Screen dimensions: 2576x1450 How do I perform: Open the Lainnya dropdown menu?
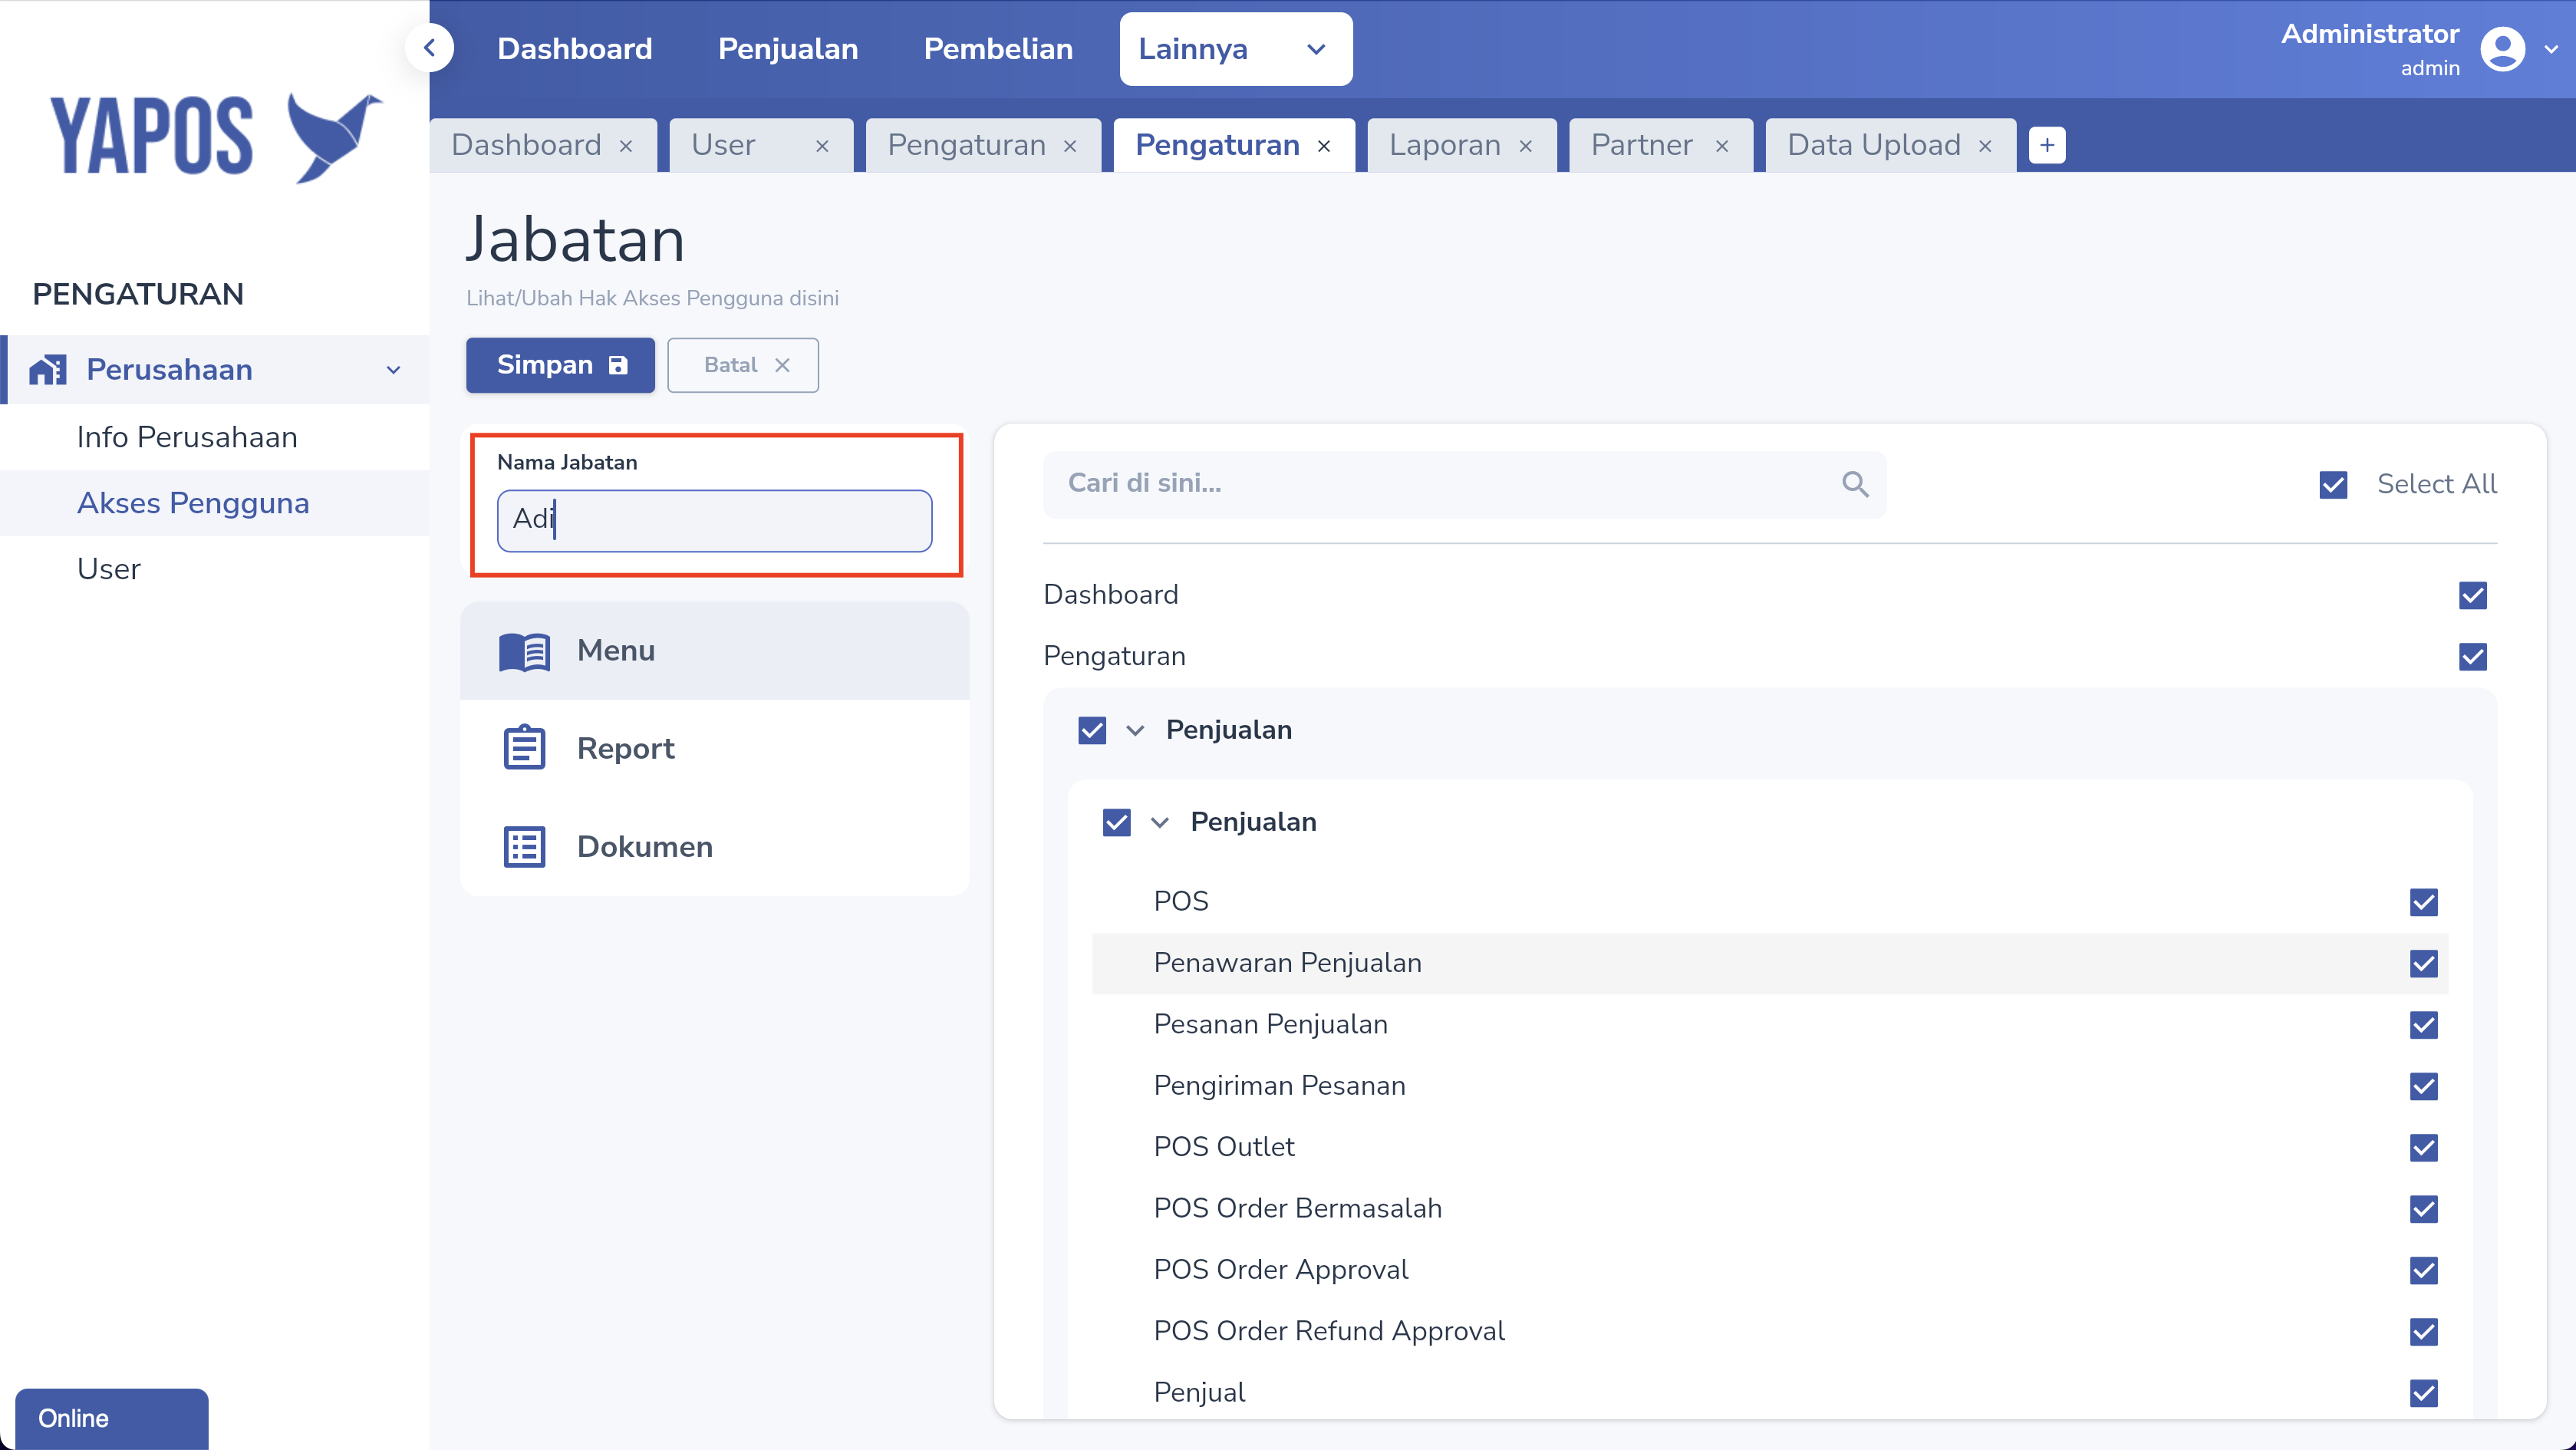click(1235, 49)
